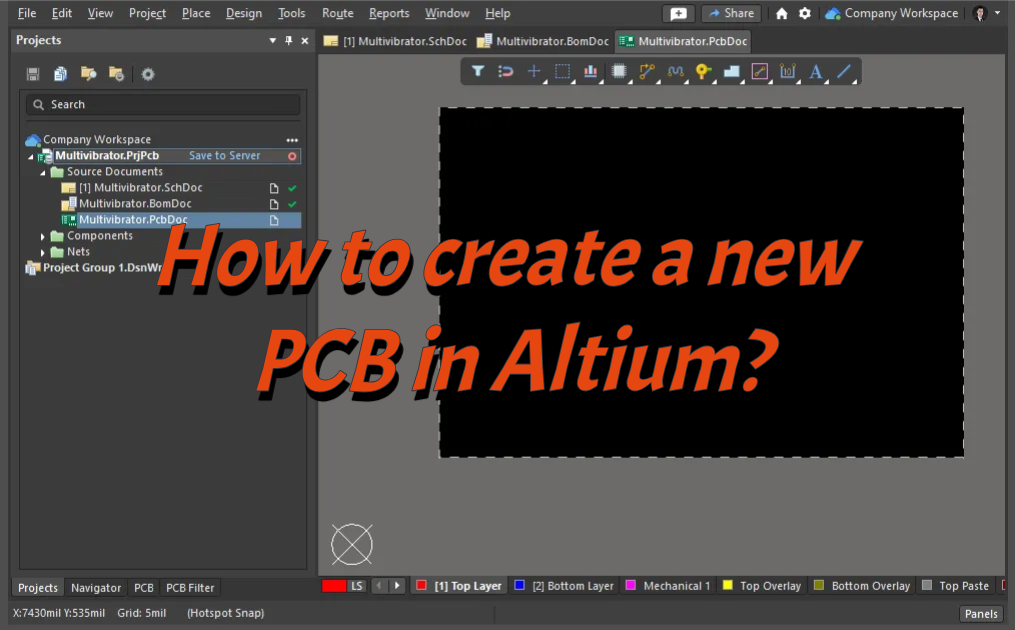
Task: Click the feedback comment plus icon
Action: click(x=678, y=14)
